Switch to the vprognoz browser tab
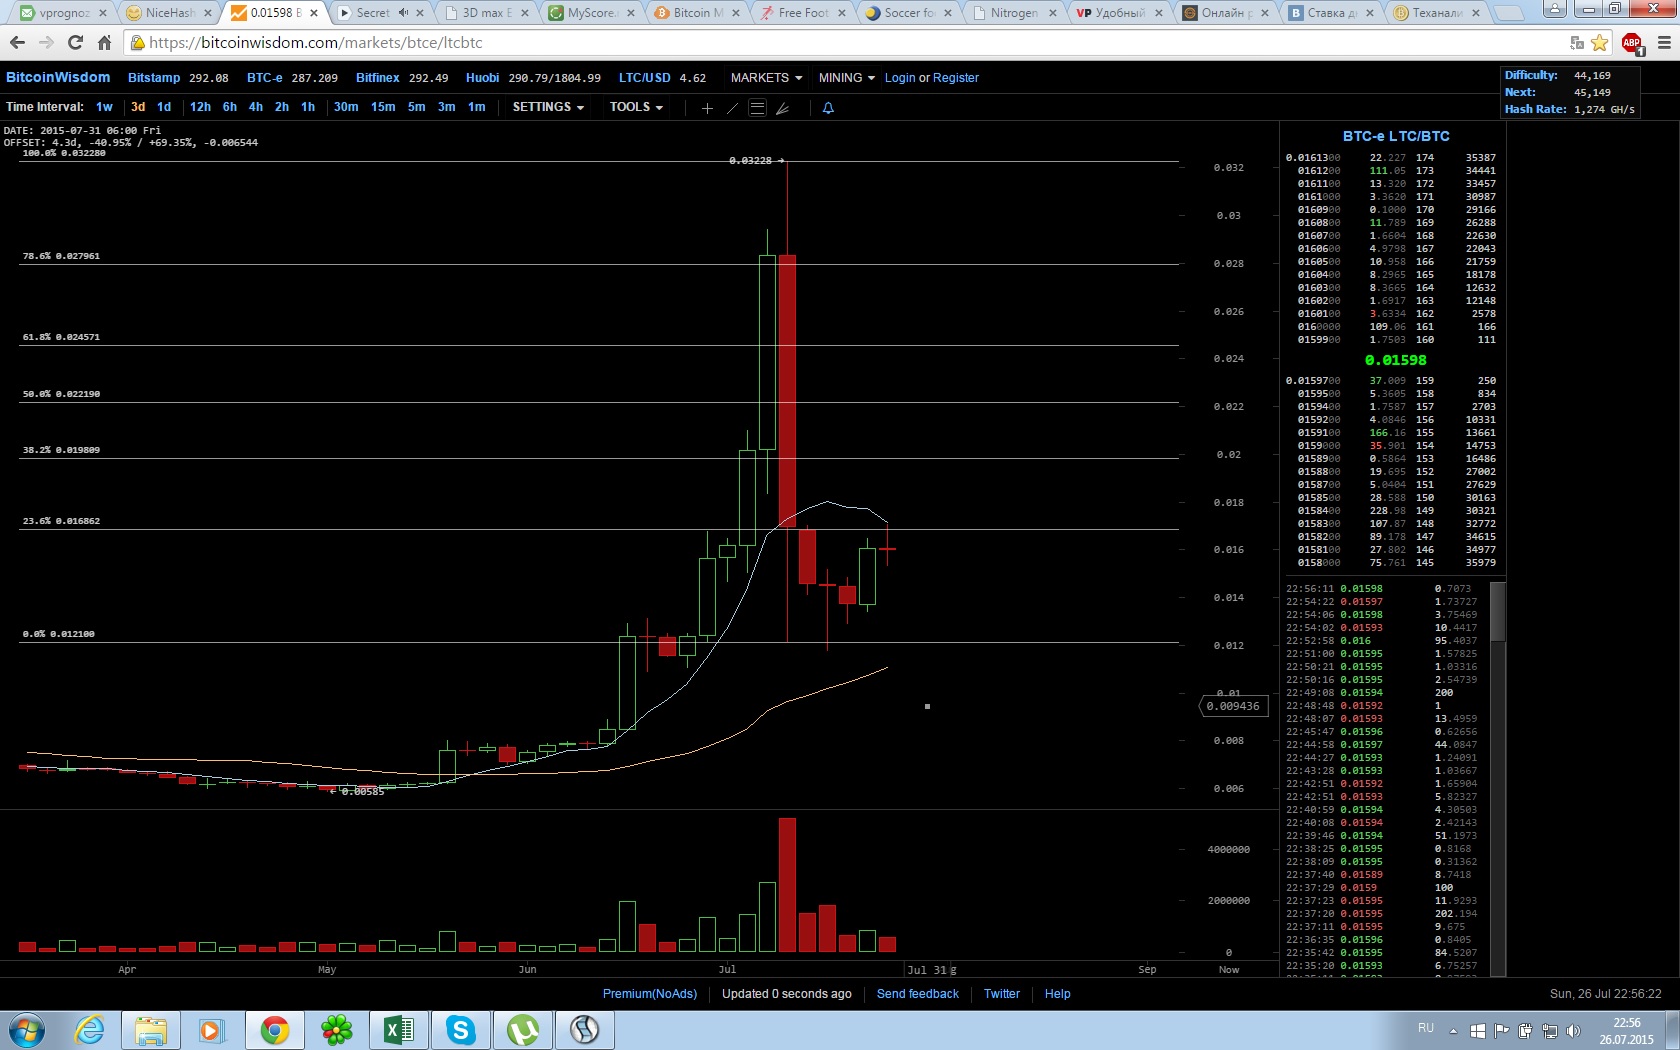This screenshot has height=1050, width=1680. (x=64, y=13)
